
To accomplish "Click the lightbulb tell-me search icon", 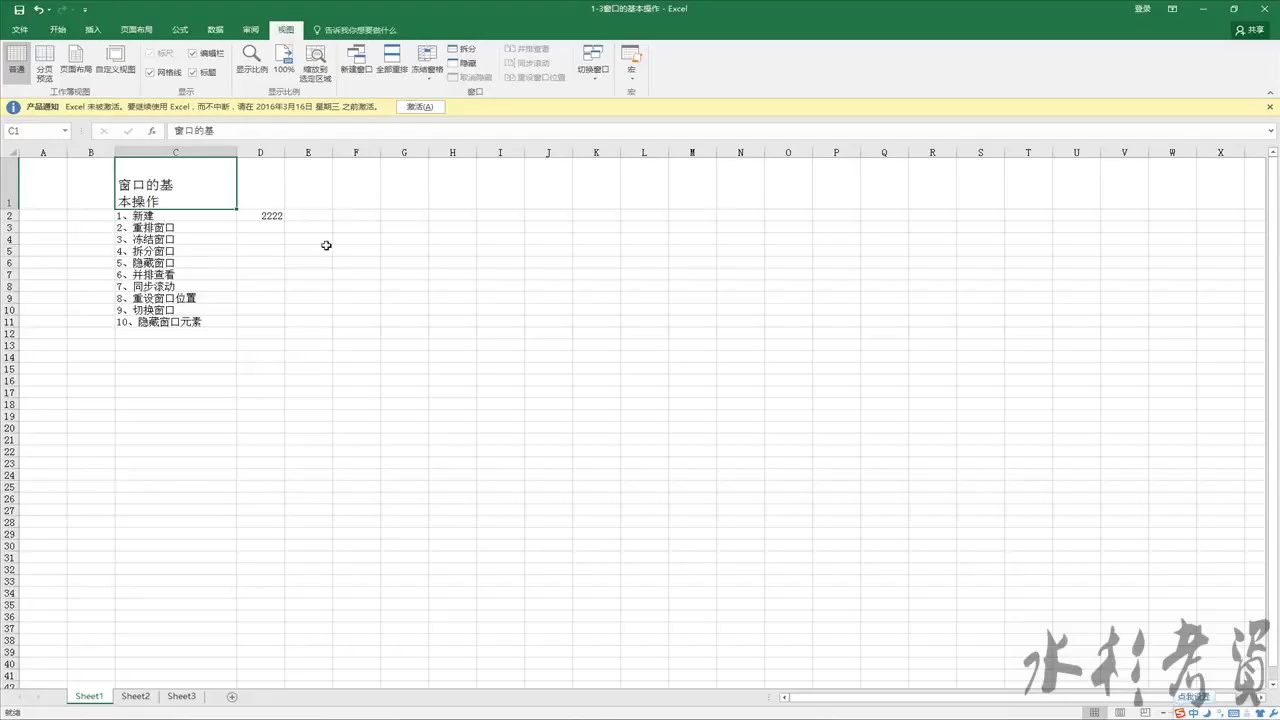I will 317,30.
